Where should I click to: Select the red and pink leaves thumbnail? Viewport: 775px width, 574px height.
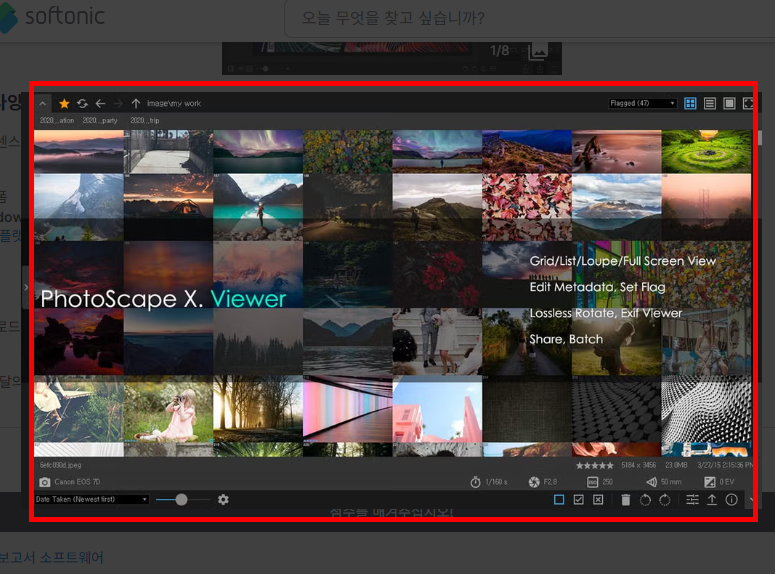[x=526, y=207]
